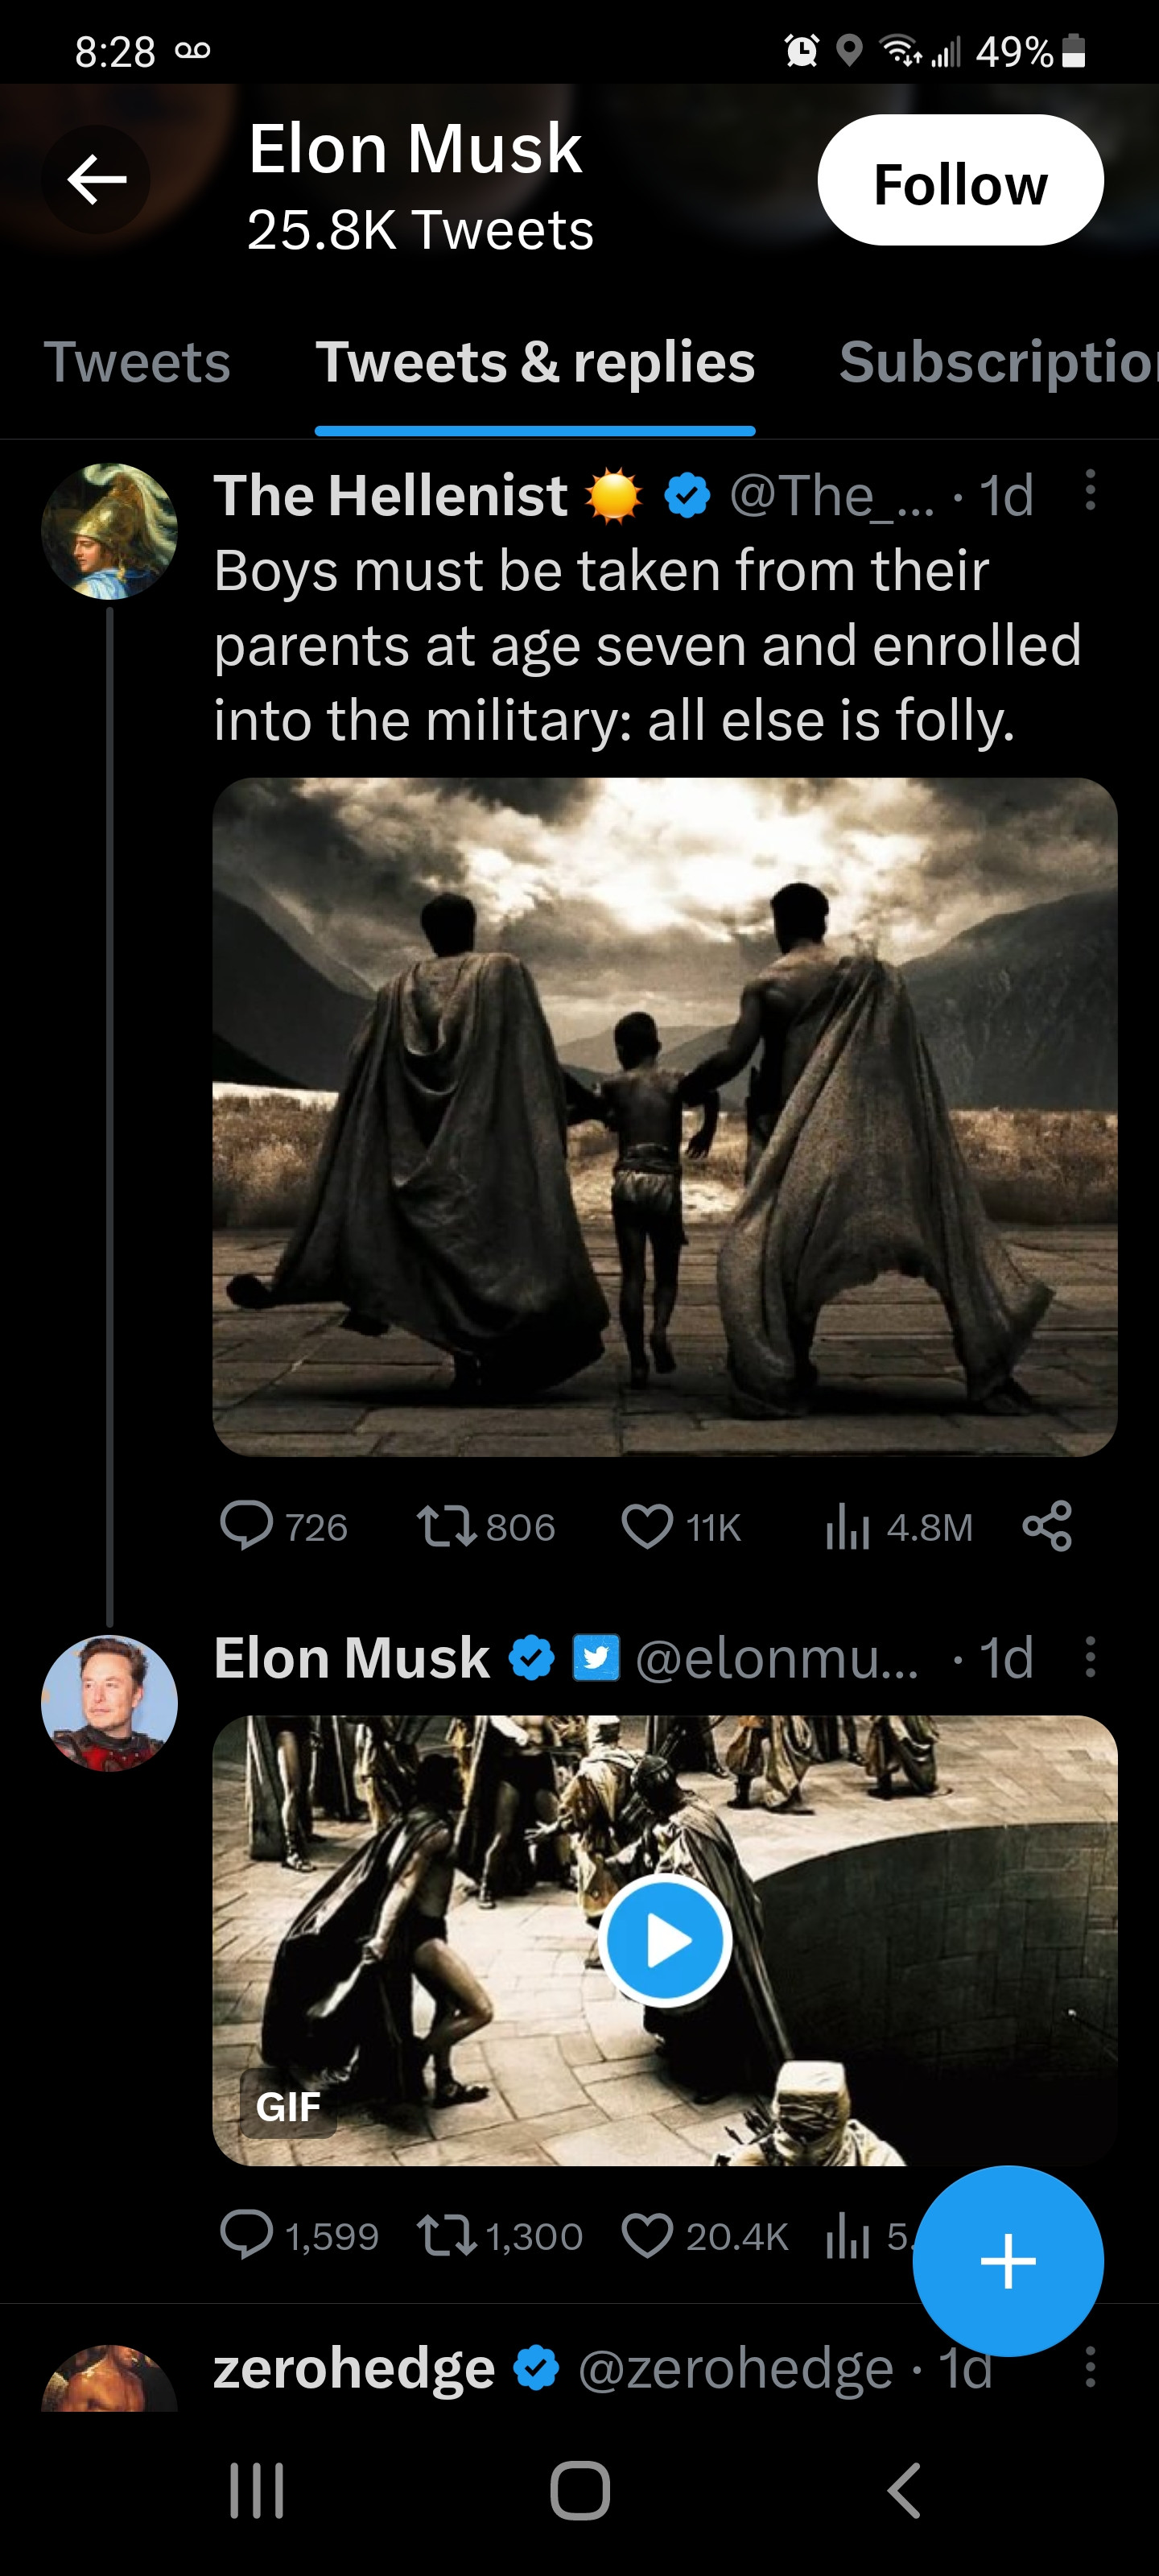
Task: Play the GIF in Elon Musk's reply
Action: (664, 1940)
